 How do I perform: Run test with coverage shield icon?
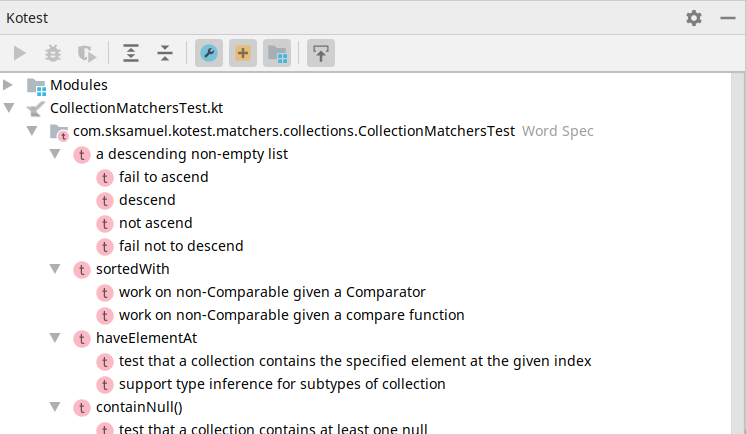87,53
